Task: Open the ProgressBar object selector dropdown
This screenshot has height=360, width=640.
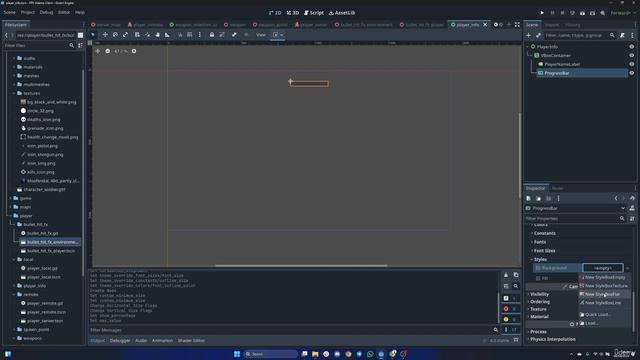Action: (623, 208)
